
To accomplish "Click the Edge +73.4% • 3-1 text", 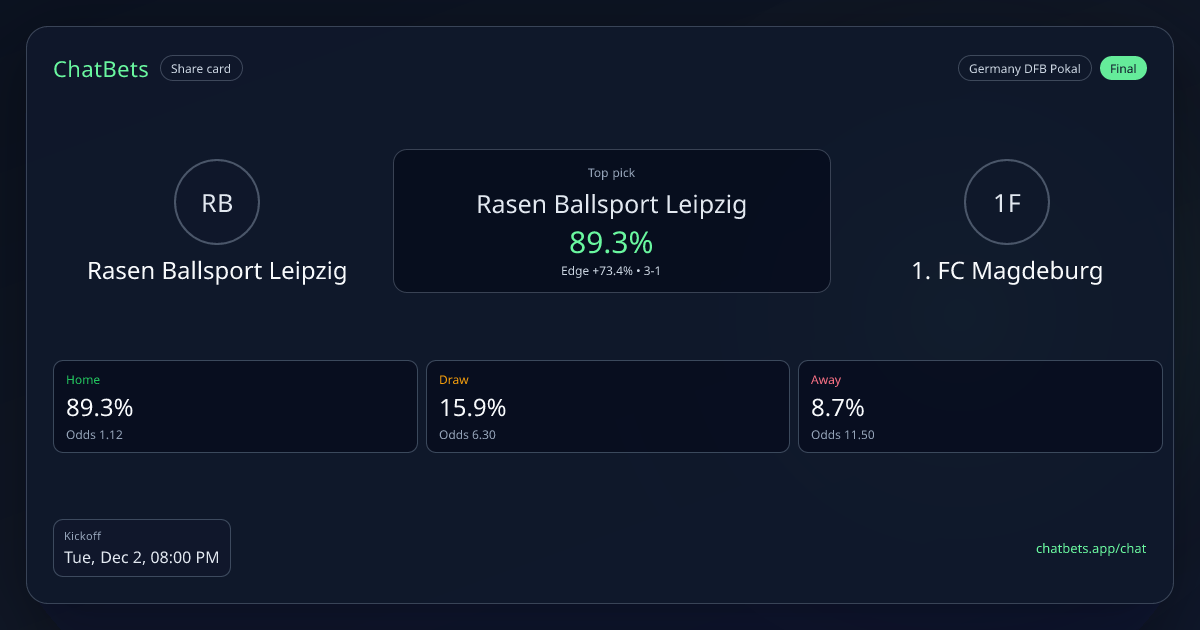I will [611, 271].
